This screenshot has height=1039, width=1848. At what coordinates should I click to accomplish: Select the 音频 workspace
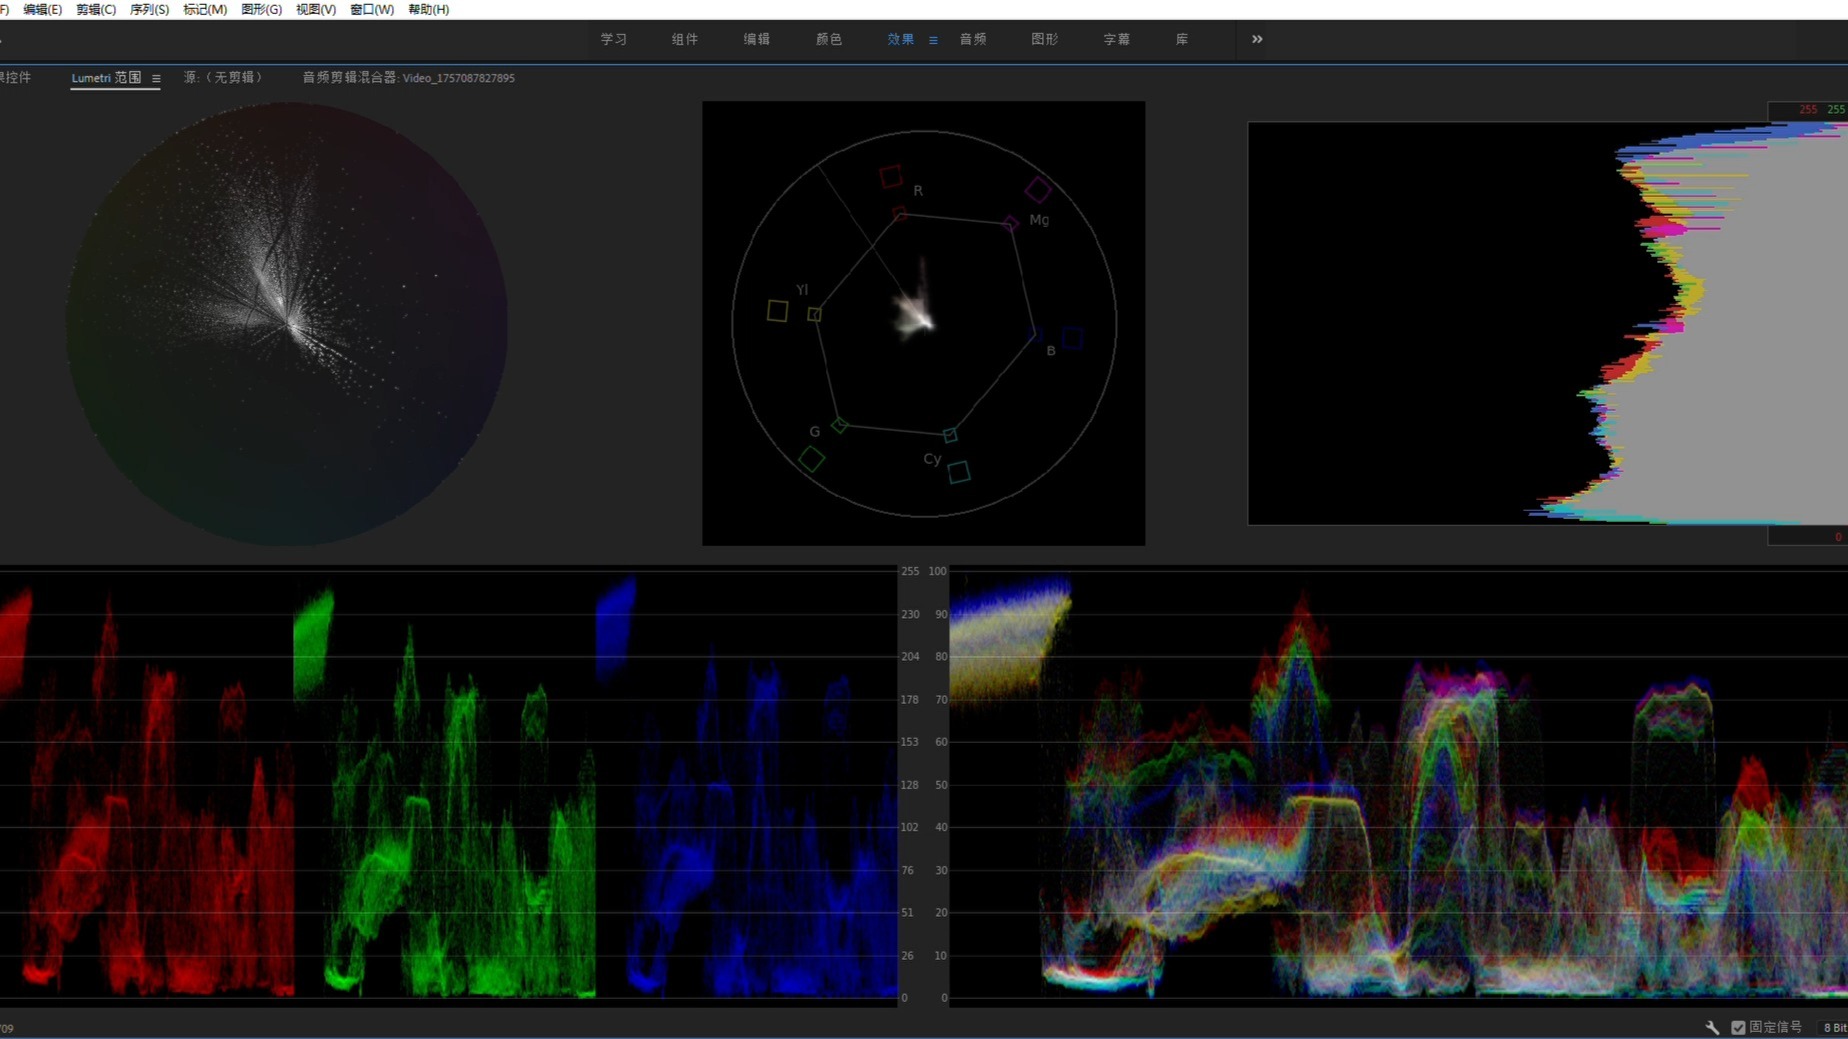[973, 39]
